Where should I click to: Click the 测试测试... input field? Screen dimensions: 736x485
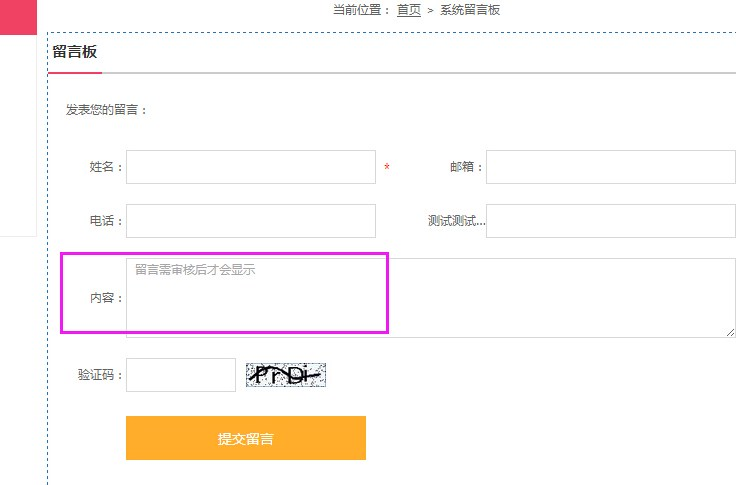(x=611, y=221)
